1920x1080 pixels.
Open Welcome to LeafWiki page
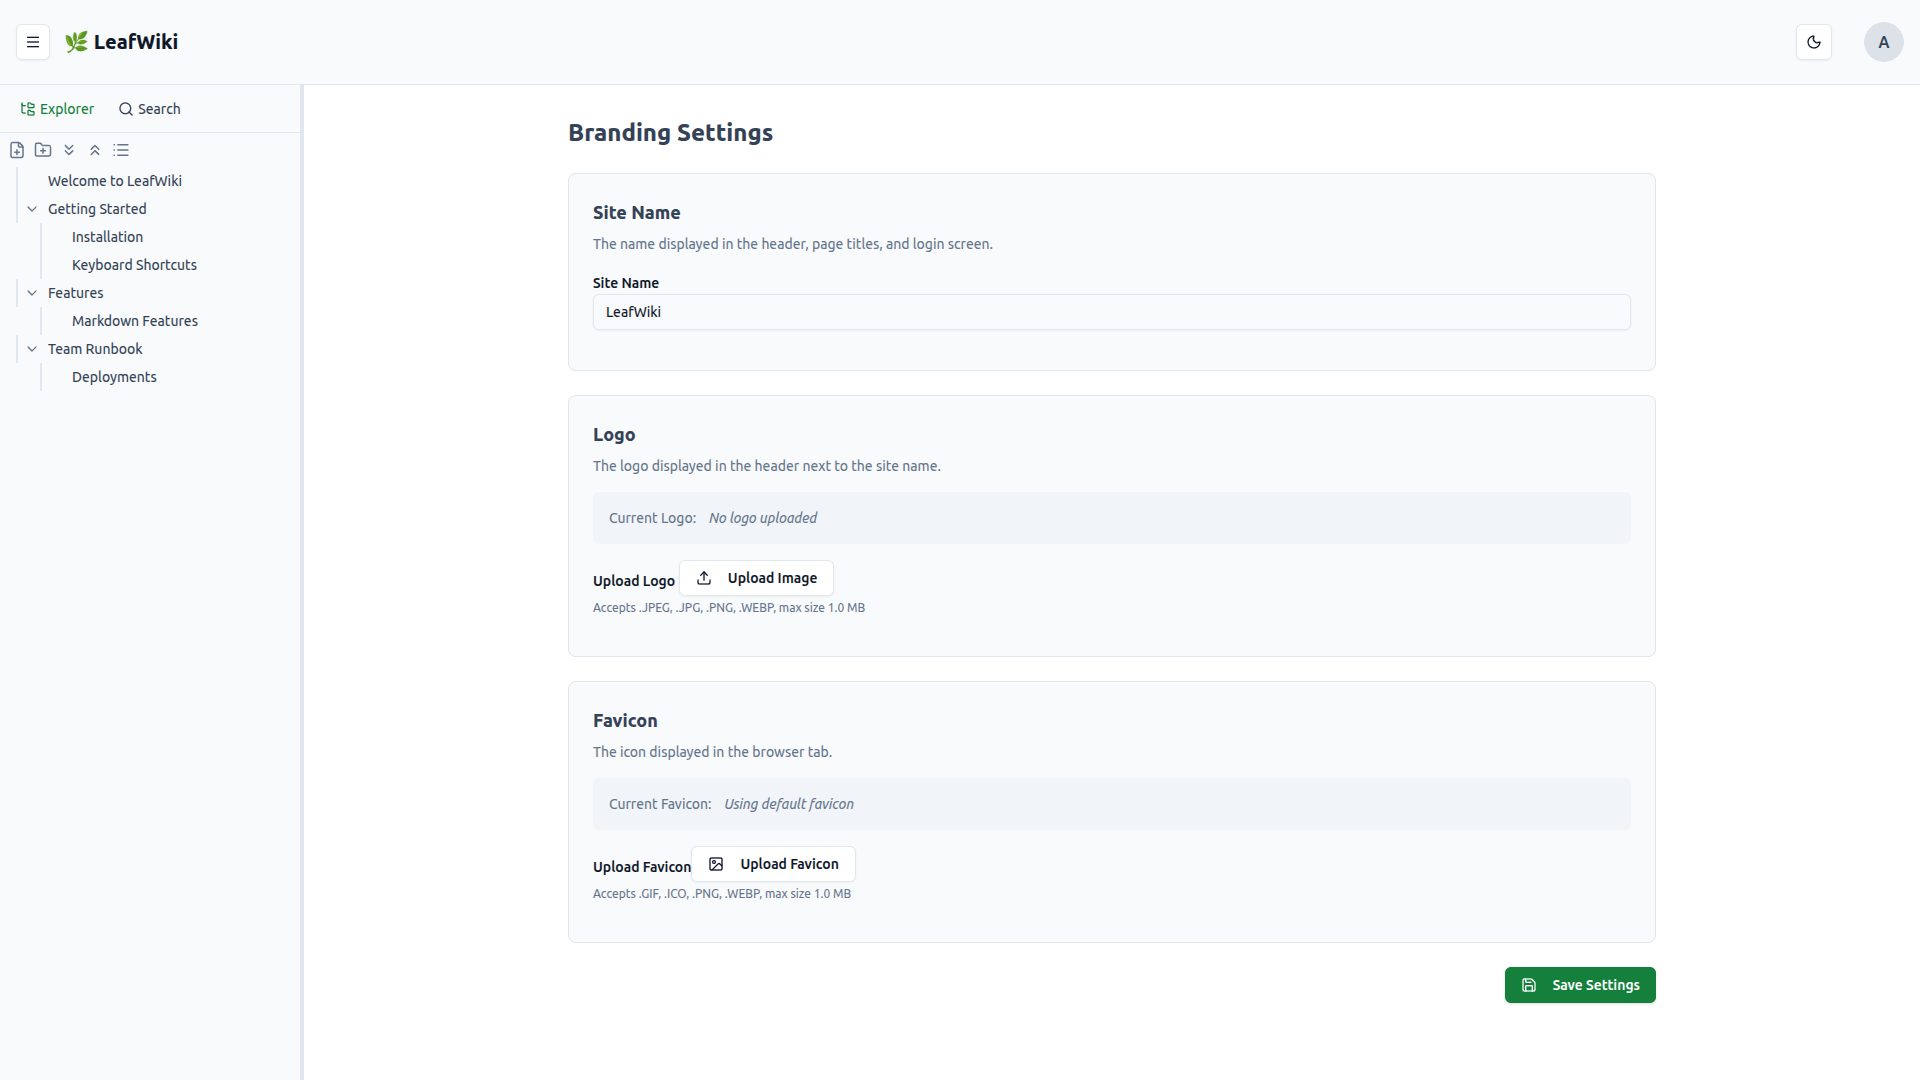click(115, 181)
